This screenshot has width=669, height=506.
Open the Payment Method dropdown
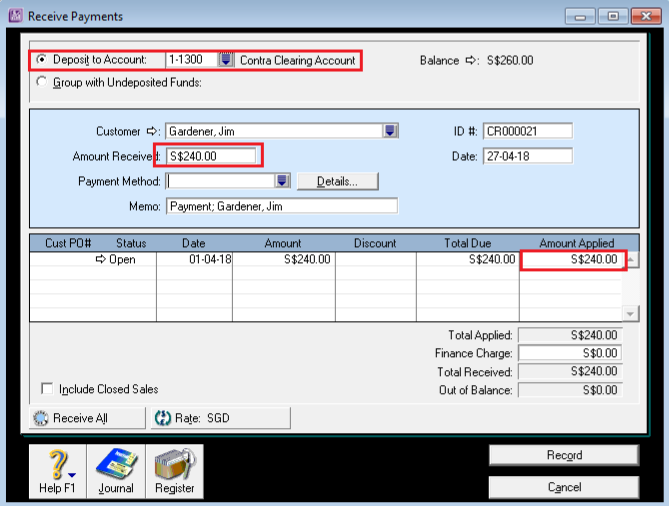[x=282, y=181]
